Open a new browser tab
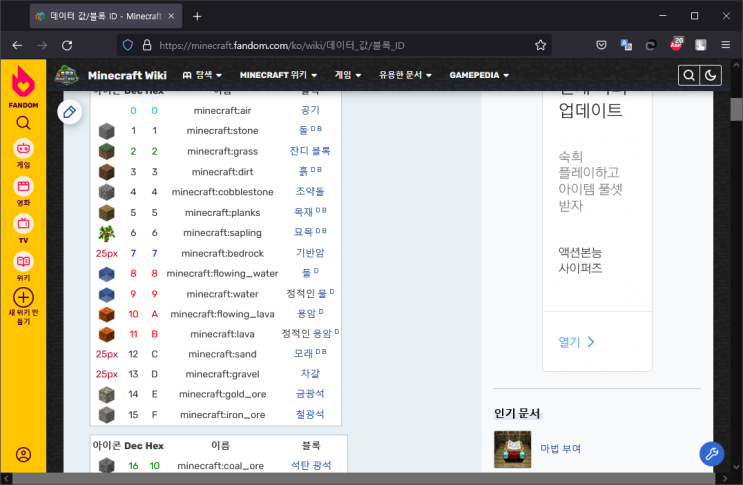The width and height of the screenshot is (743, 485). pos(197,17)
